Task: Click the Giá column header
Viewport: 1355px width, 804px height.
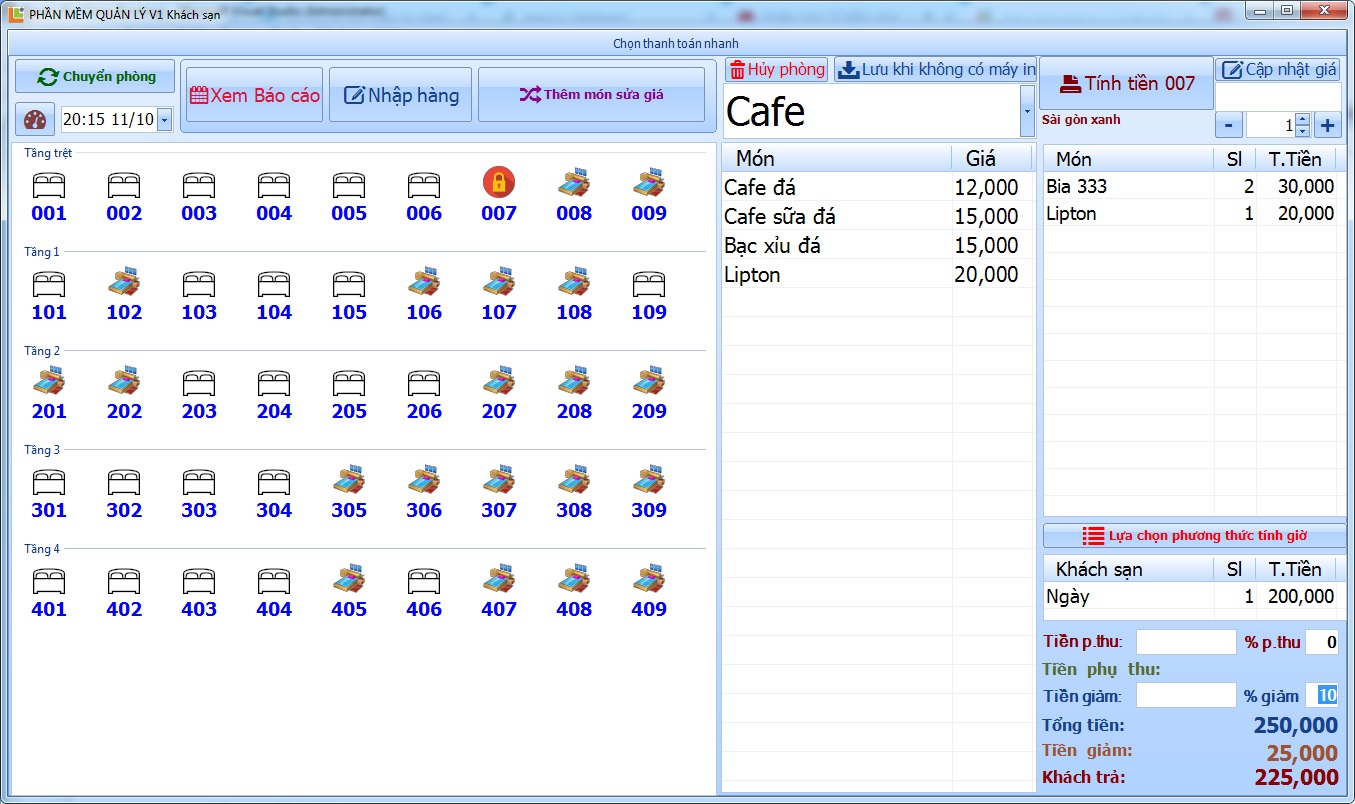Action: pyautogui.click(x=992, y=158)
